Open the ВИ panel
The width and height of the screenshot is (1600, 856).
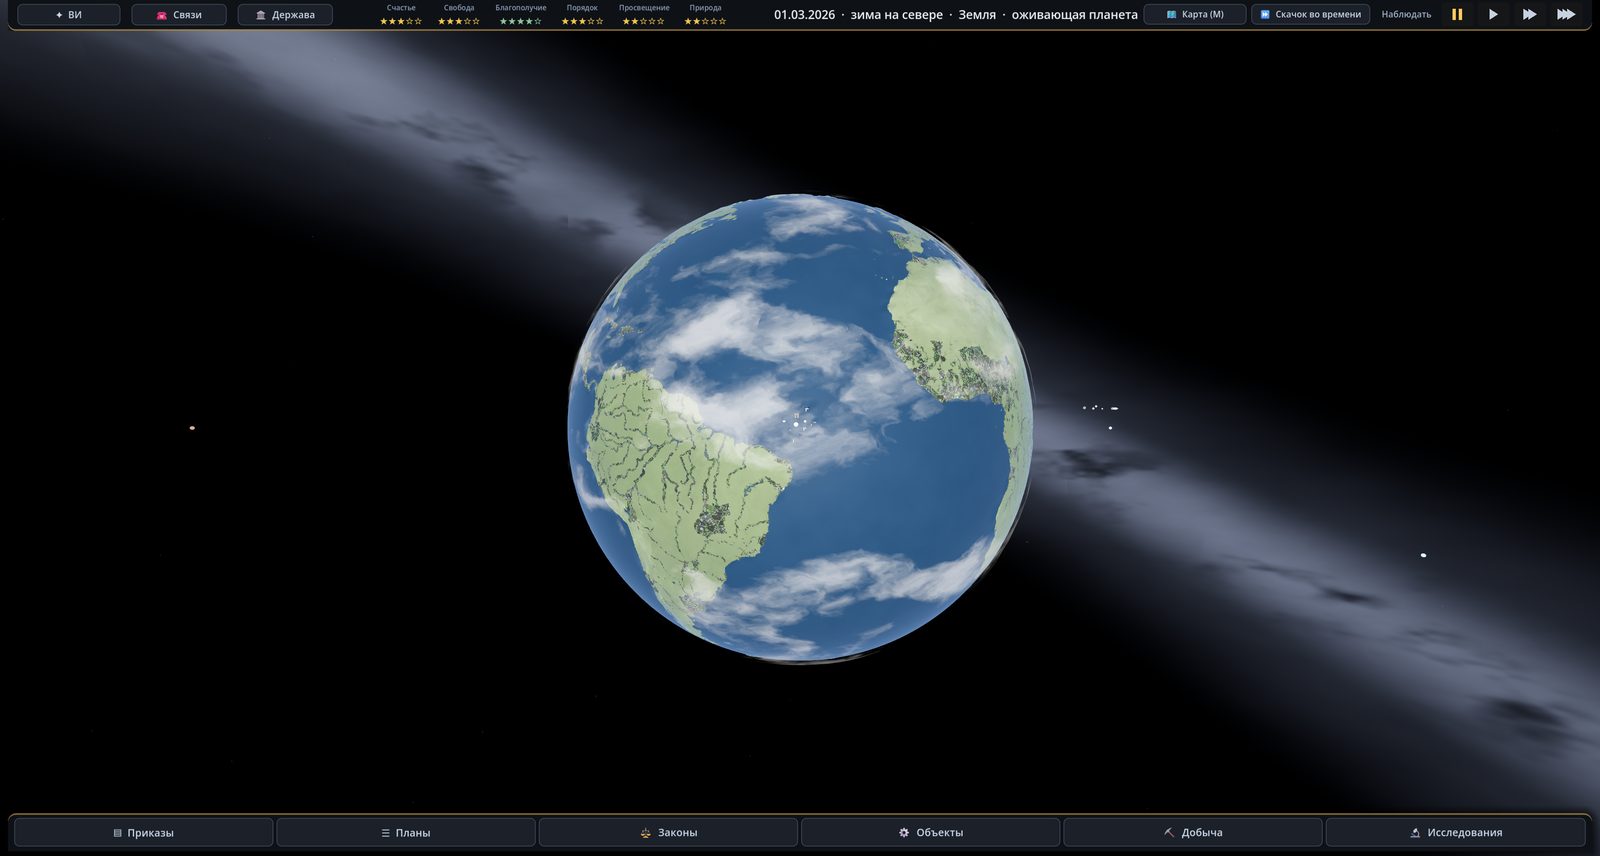tap(69, 15)
